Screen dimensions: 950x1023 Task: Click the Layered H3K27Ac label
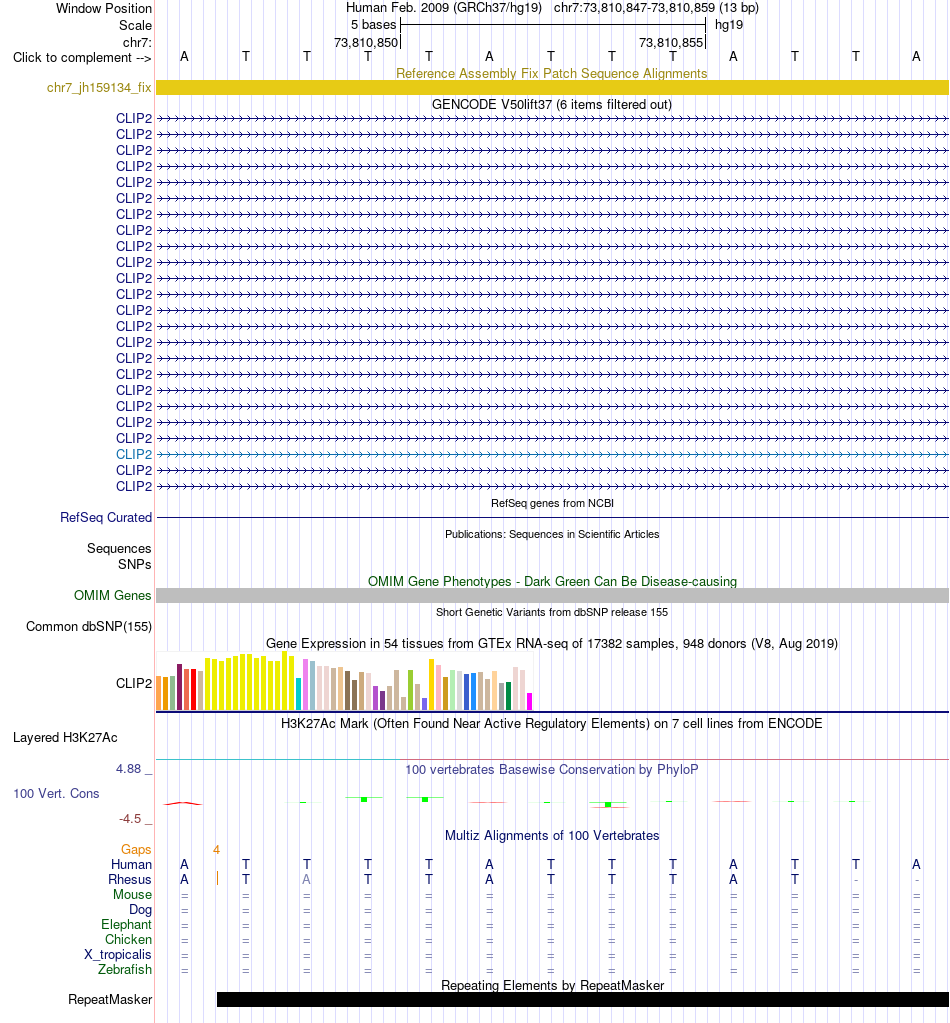[65, 738]
